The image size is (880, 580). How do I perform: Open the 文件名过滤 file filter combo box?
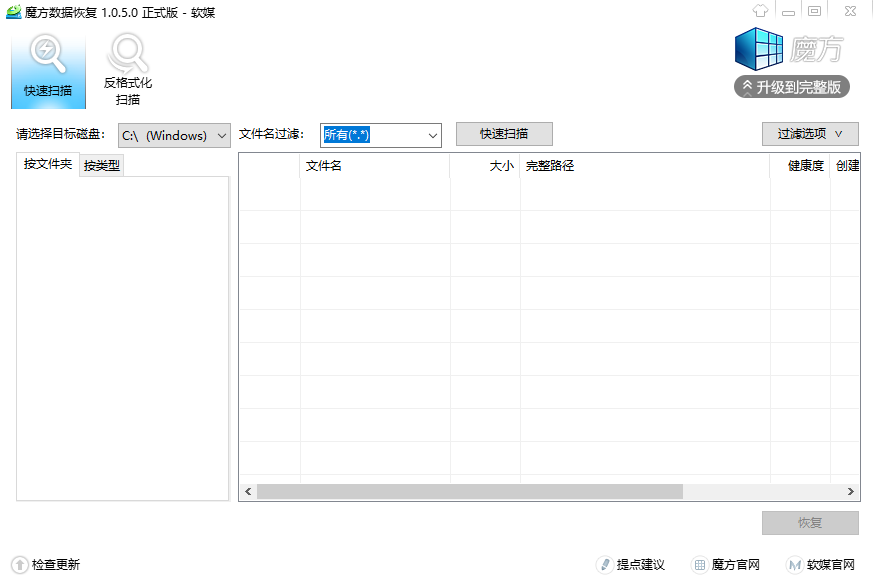click(380, 135)
